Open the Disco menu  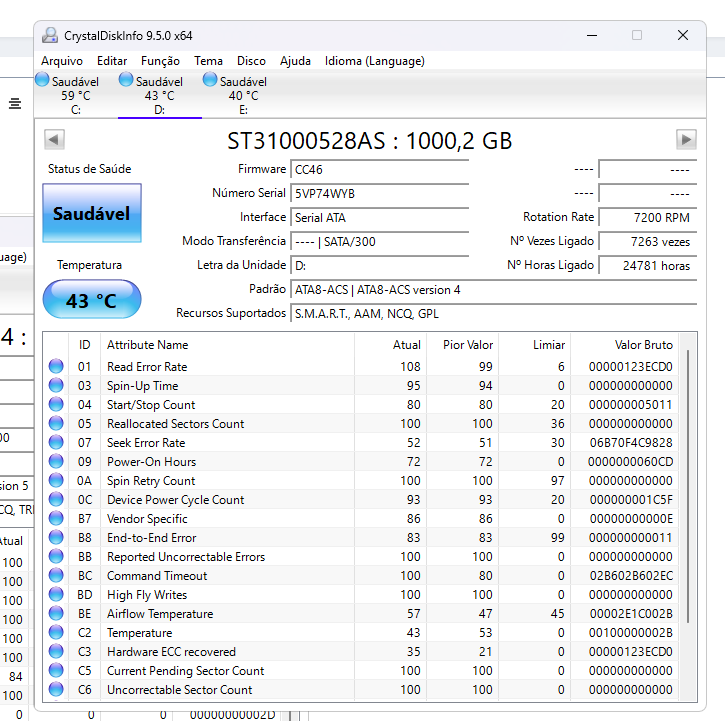coord(252,61)
